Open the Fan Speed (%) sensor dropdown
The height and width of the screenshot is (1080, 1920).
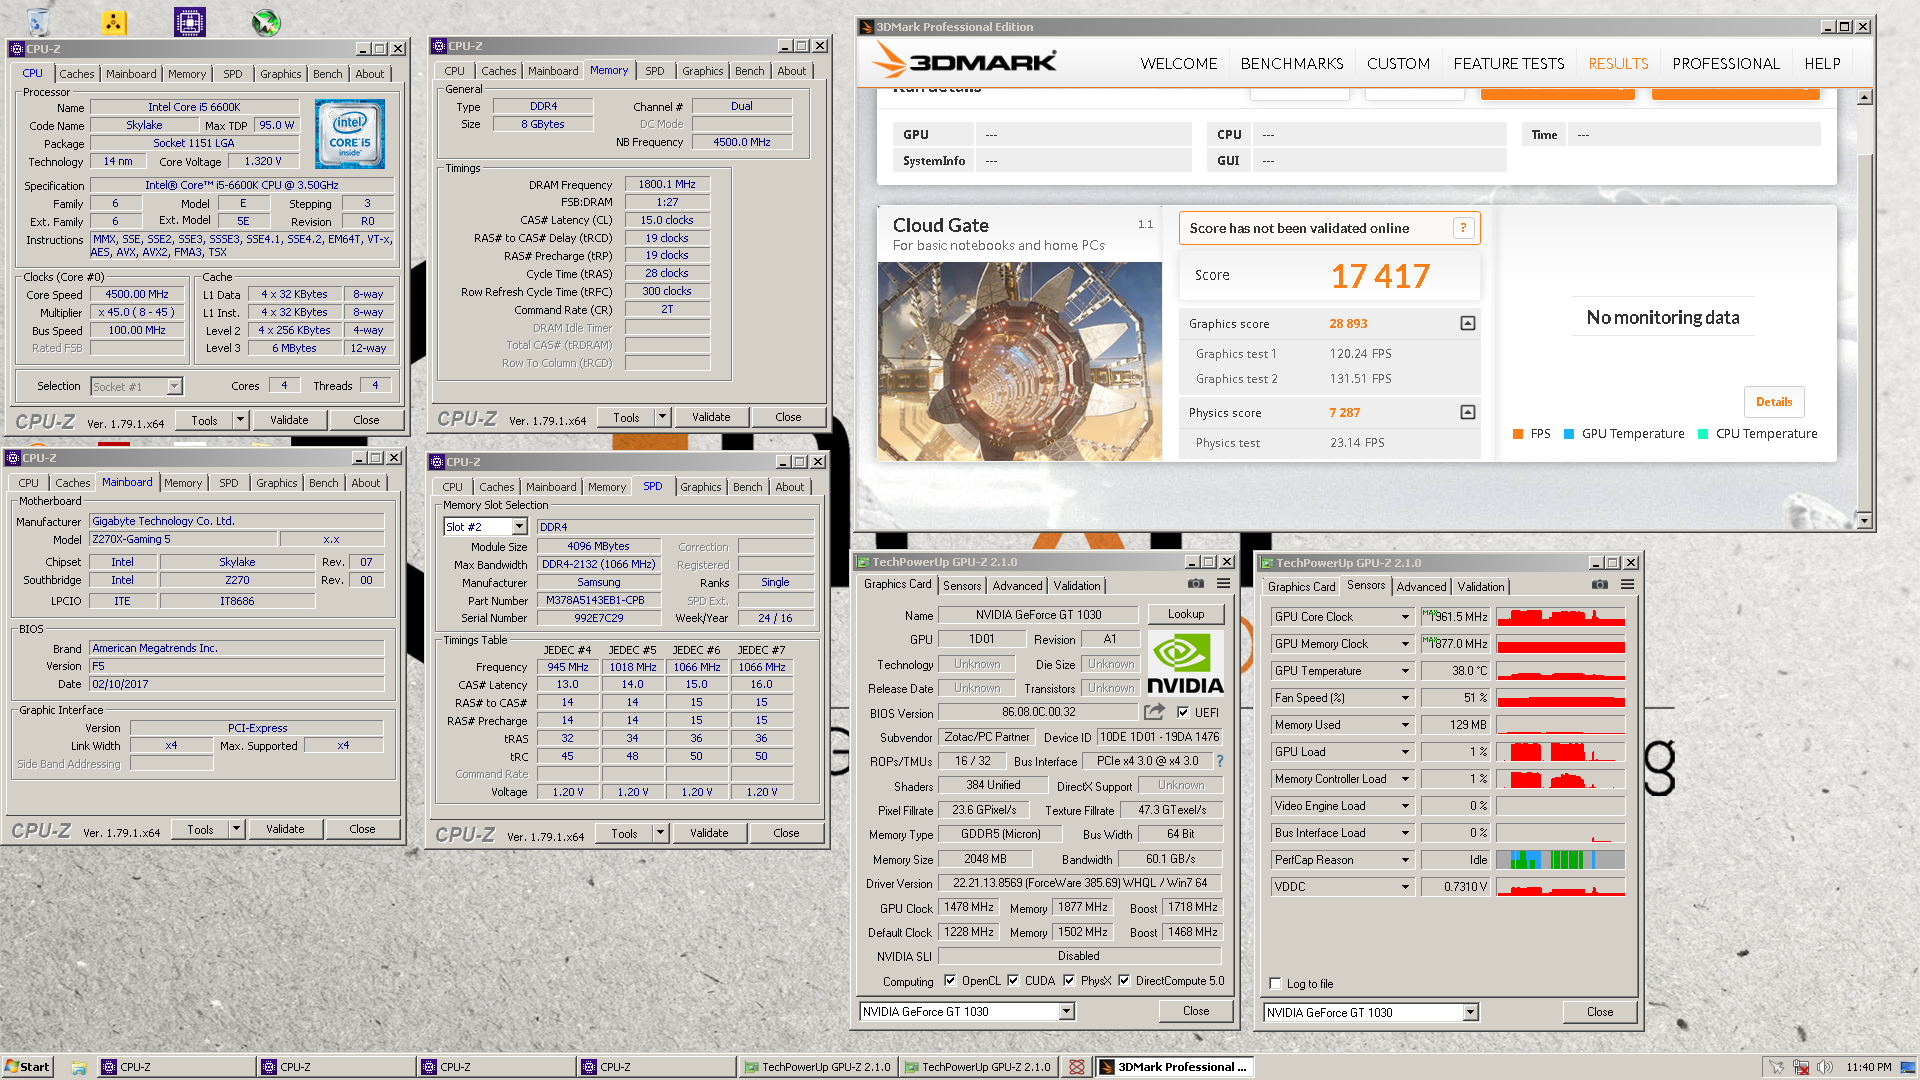pos(1405,698)
